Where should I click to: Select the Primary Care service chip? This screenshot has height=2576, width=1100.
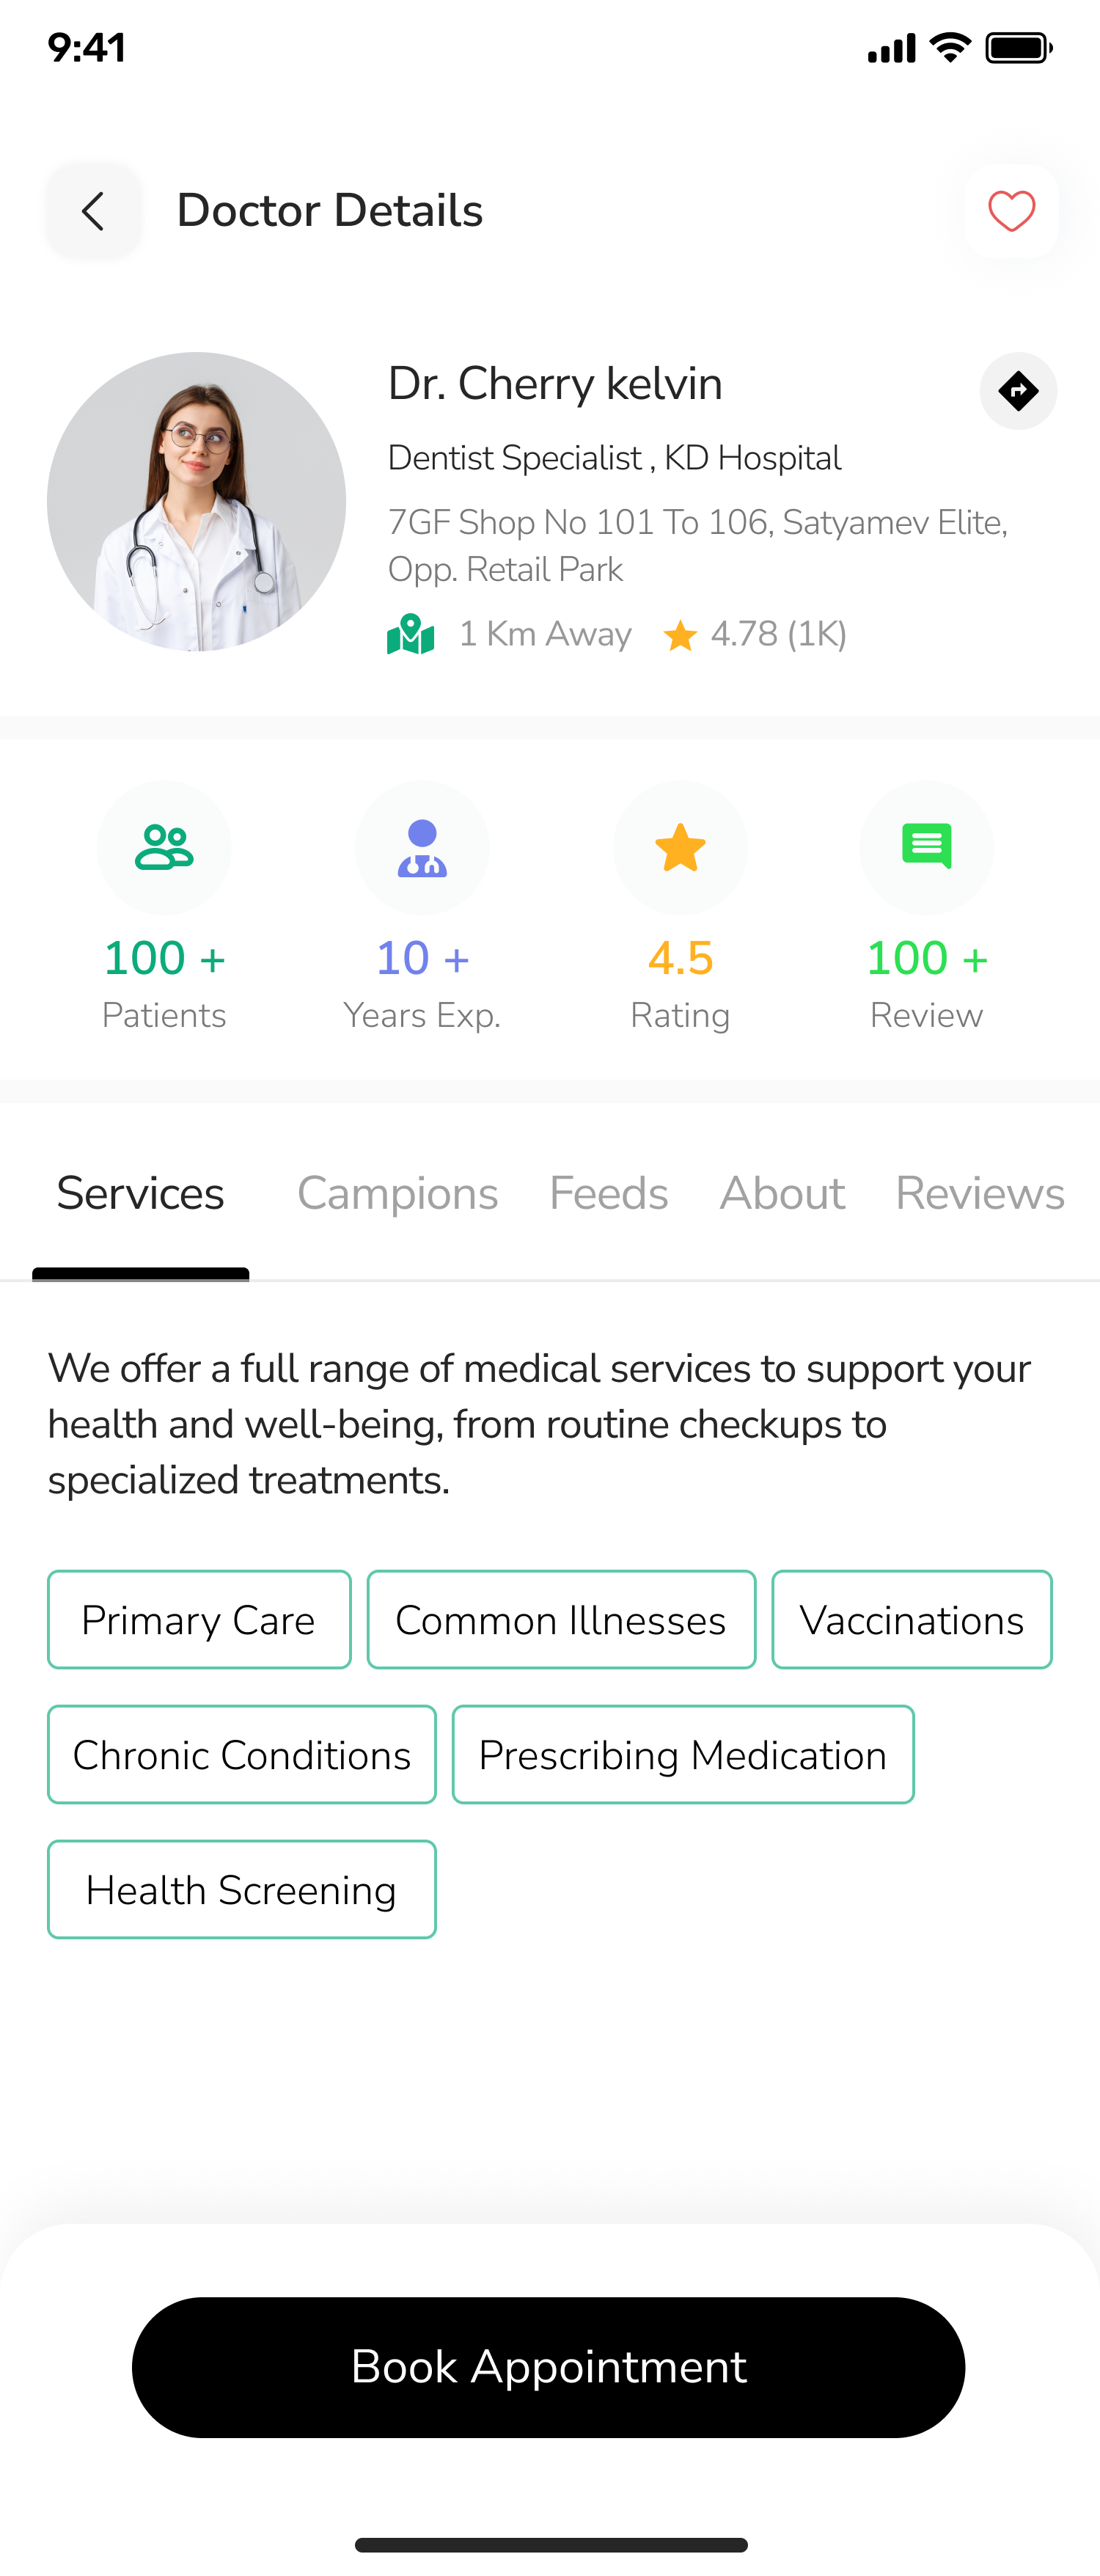click(x=199, y=1620)
